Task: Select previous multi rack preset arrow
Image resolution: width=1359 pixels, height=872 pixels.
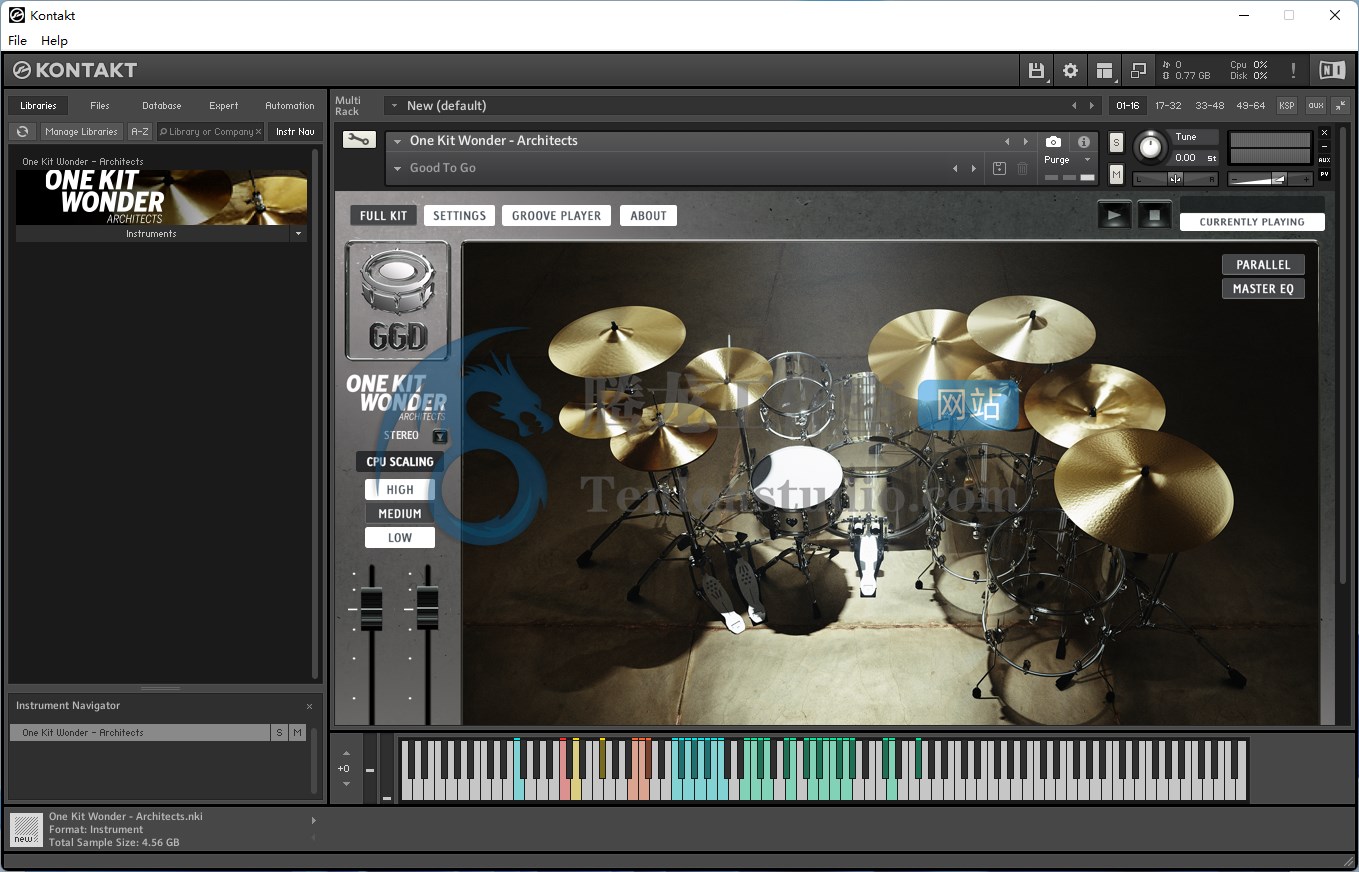Action: 1074,105
